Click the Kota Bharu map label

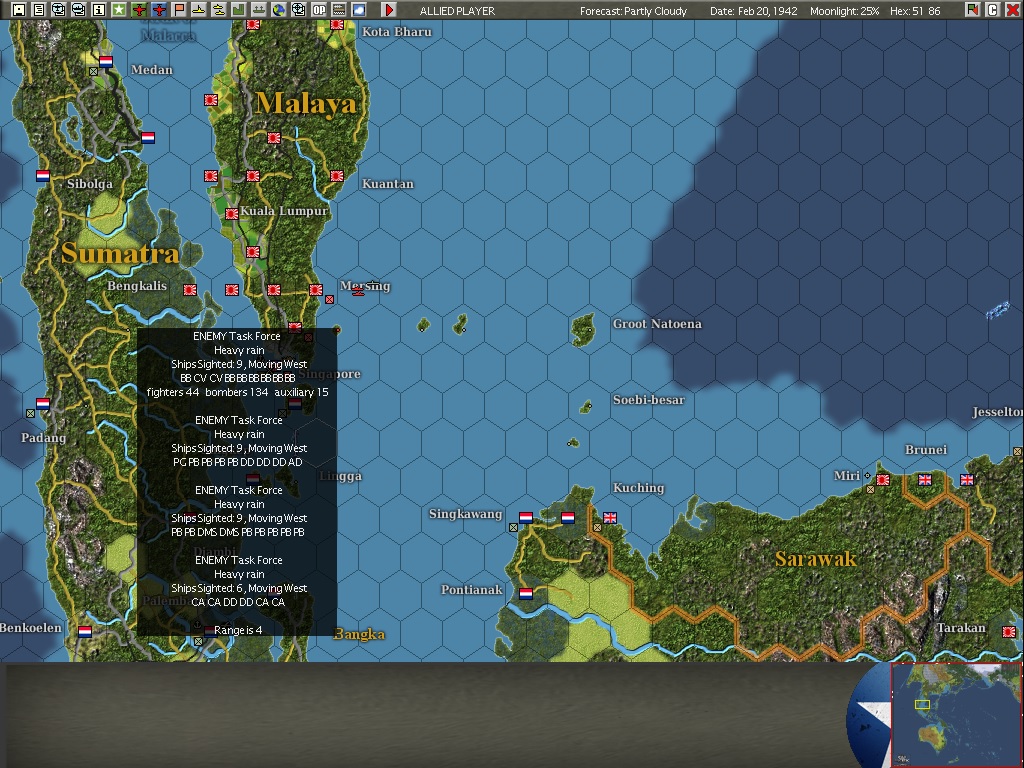396,31
